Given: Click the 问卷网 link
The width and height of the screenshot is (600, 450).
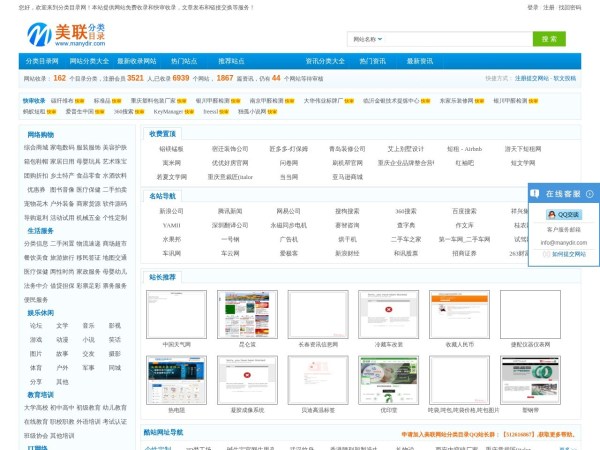Looking at the screenshot, I should pos(289,163).
